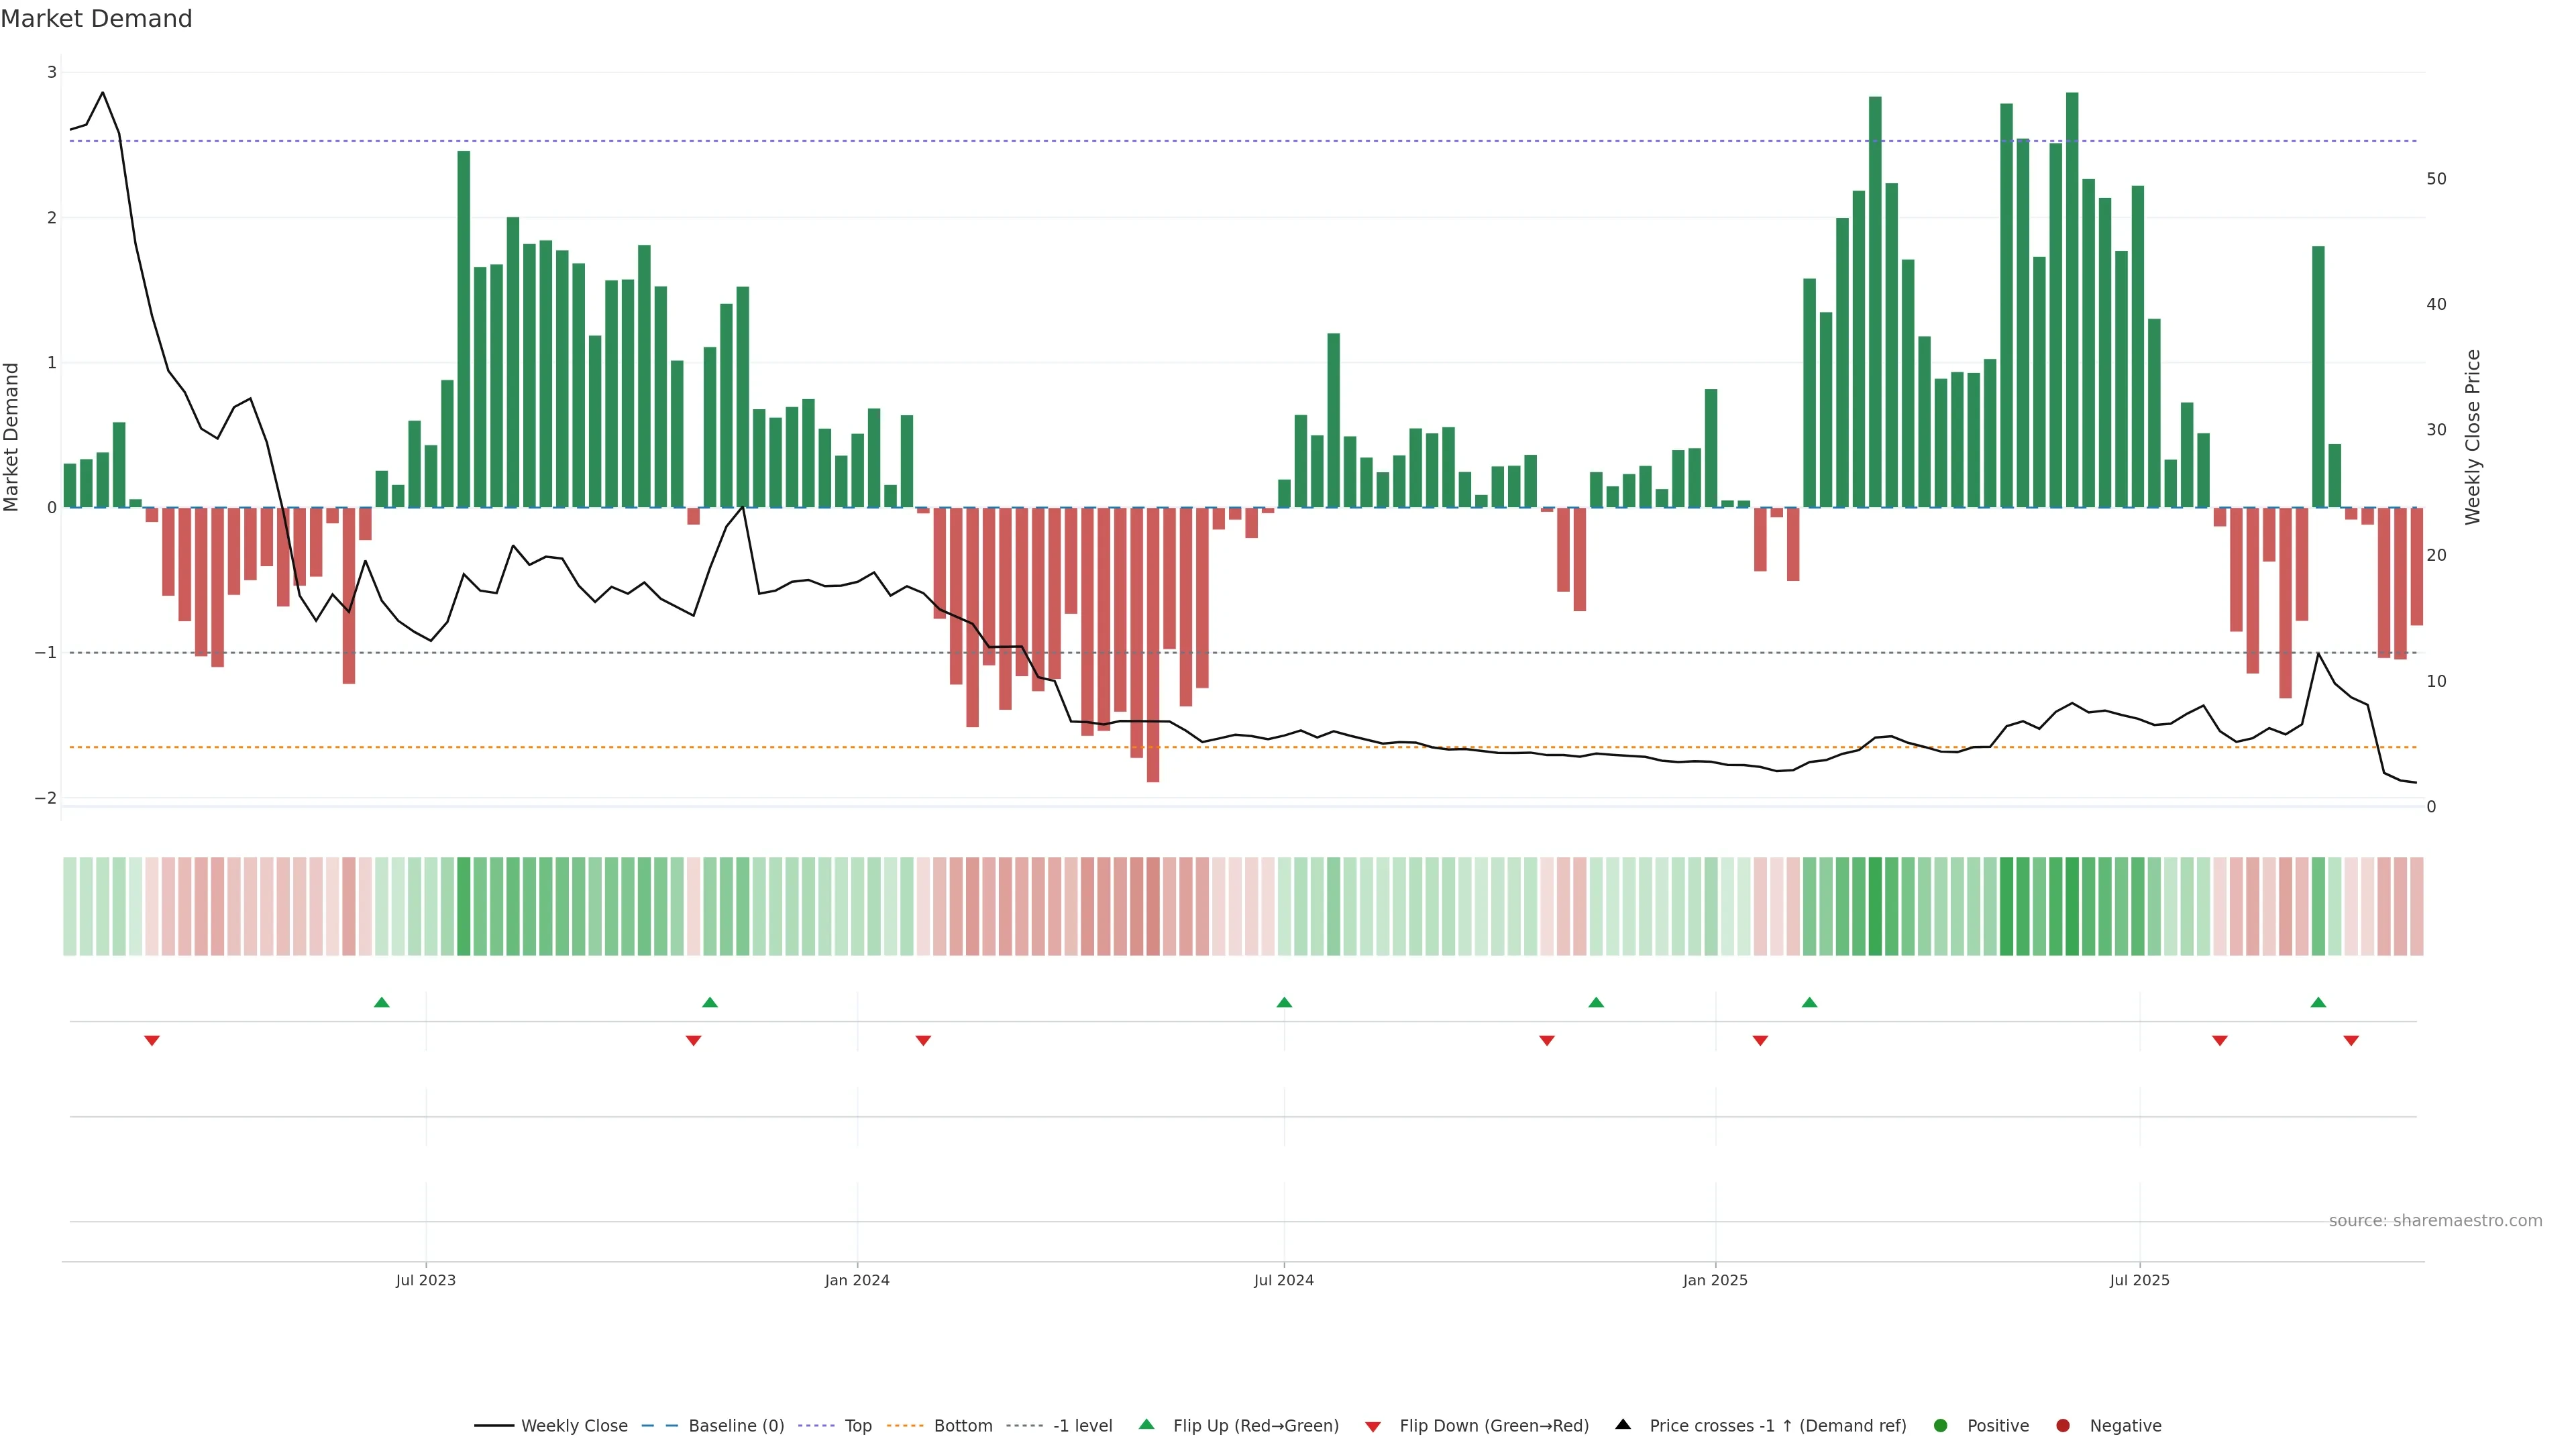
Task: Toggle the Weekly Close legend series
Action: 573,1425
